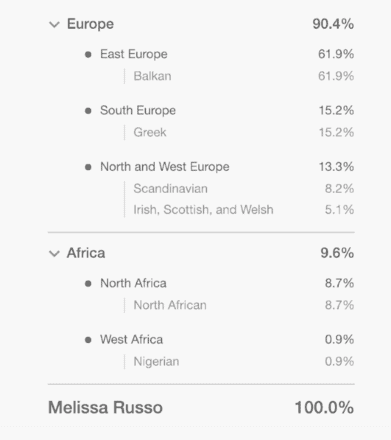391x440 pixels.
Task: Open the North African ethnicity entry
Action: [170, 305]
